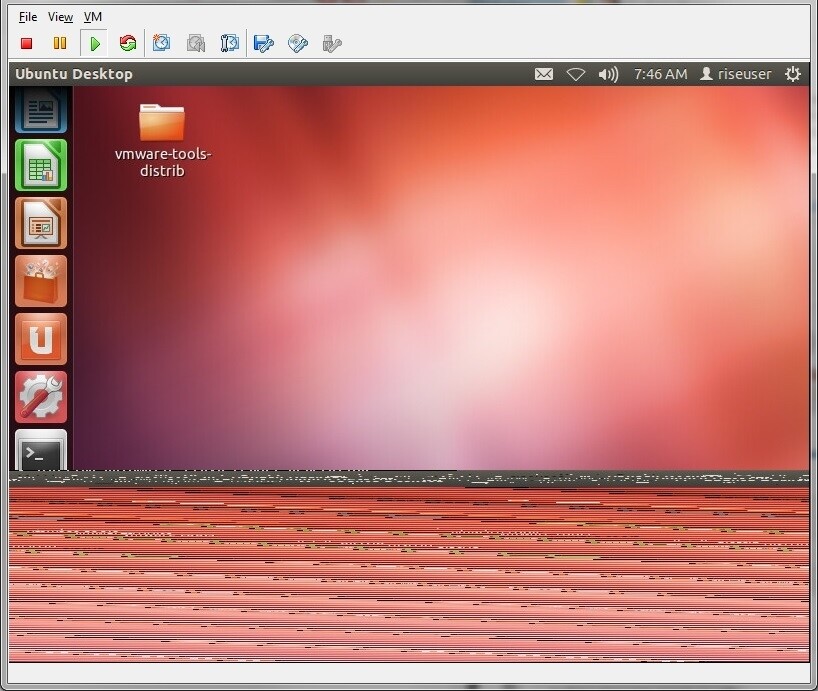
Task: Open the session gear menu
Action: pyautogui.click(x=792, y=73)
